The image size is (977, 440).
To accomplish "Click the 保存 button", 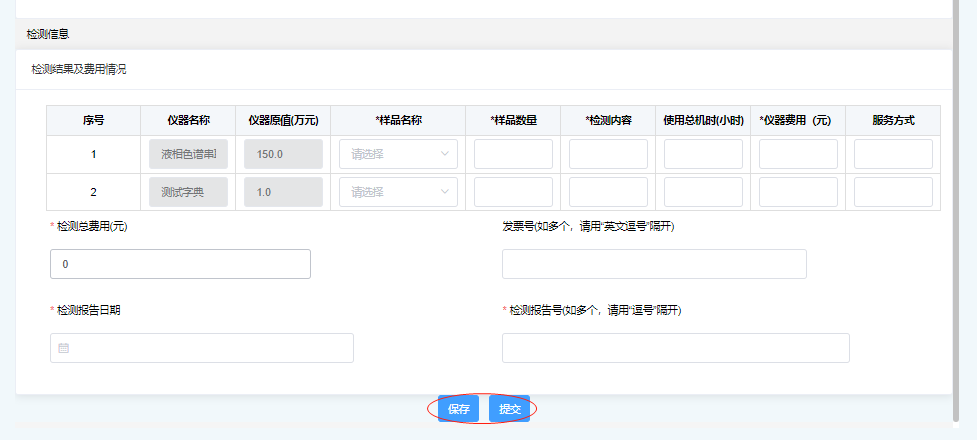I will click(x=459, y=409).
